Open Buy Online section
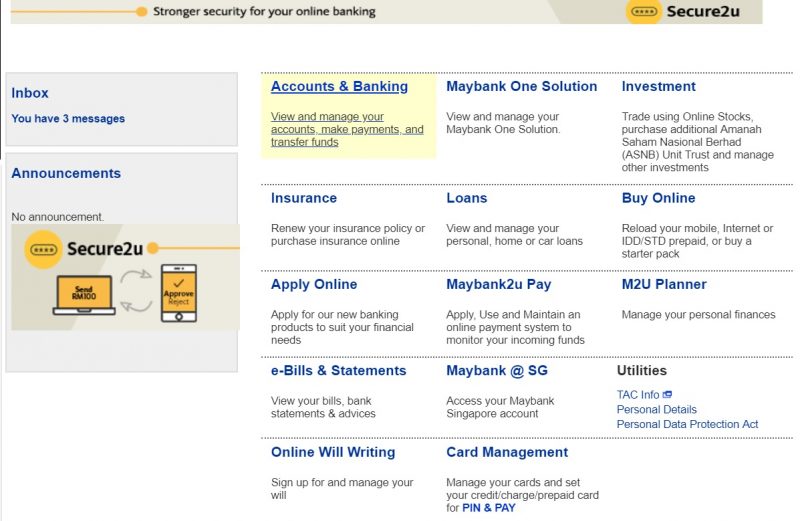This screenshot has height=521, width=800. pos(658,198)
